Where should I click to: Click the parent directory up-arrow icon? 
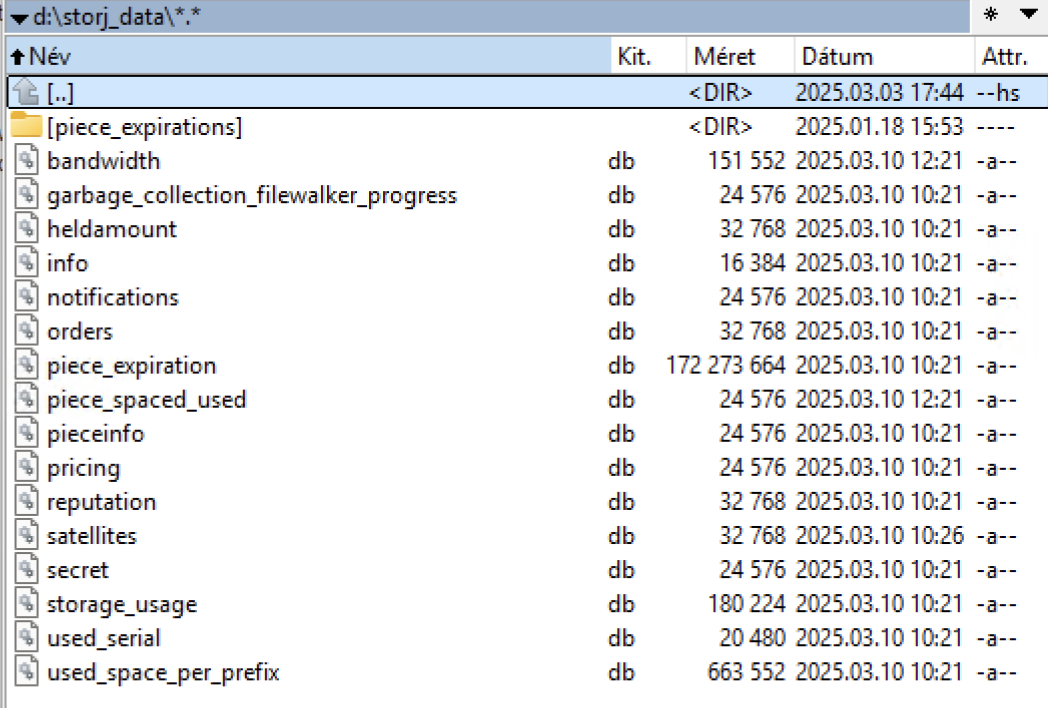26,93
